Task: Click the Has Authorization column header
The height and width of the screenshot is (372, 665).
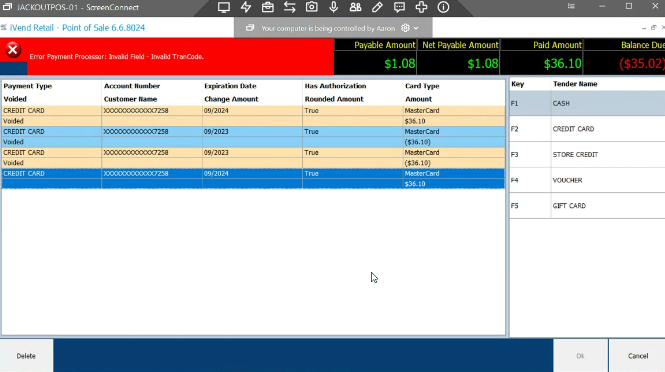Action: tap(335, 86)
